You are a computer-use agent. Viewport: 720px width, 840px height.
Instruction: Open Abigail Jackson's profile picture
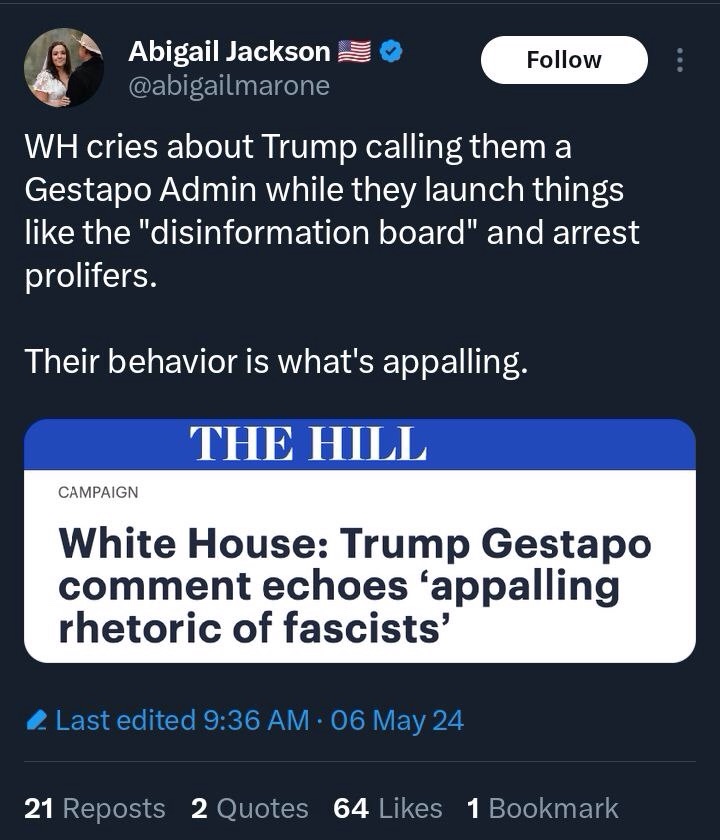[x=63, y=68]
